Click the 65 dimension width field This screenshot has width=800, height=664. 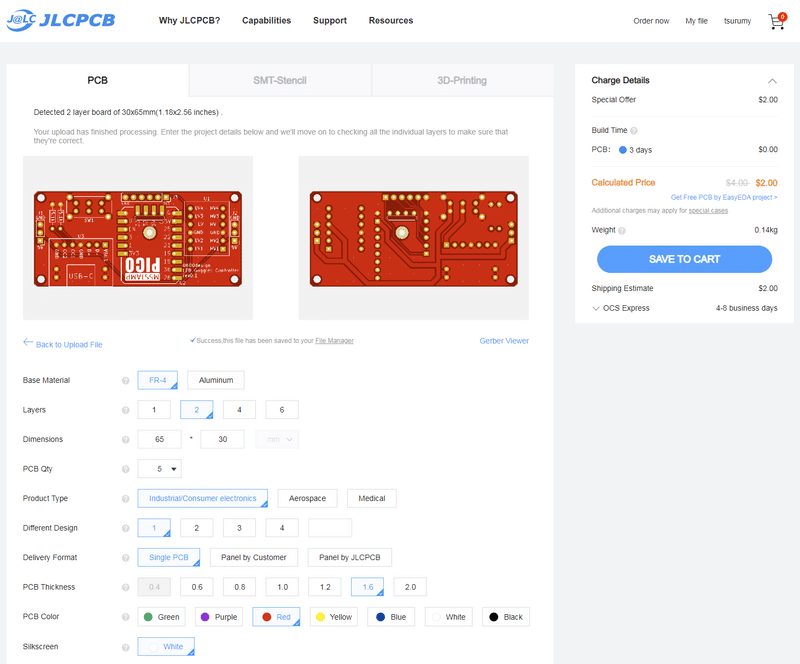(x=160, y=439)
